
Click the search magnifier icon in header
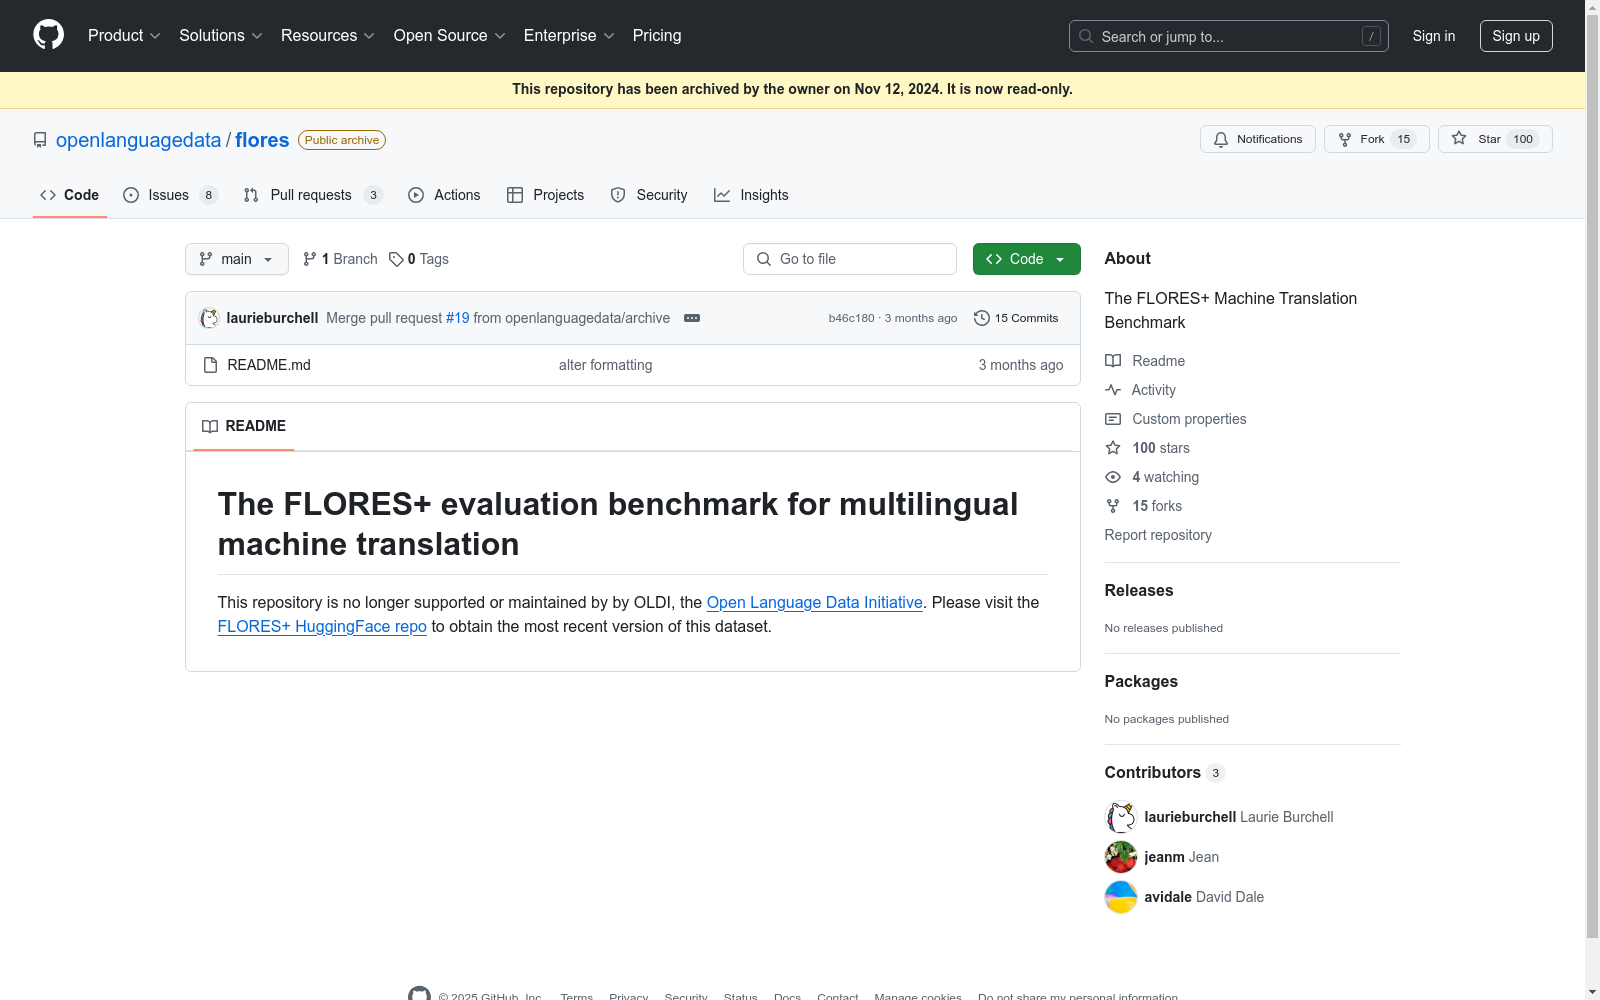pyautogui.click(x=1086, y=36)
